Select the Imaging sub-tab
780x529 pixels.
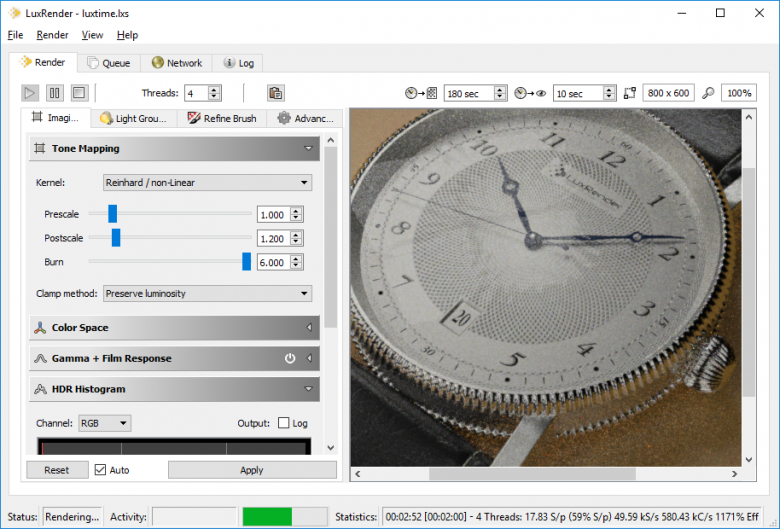tap(55, 118)
